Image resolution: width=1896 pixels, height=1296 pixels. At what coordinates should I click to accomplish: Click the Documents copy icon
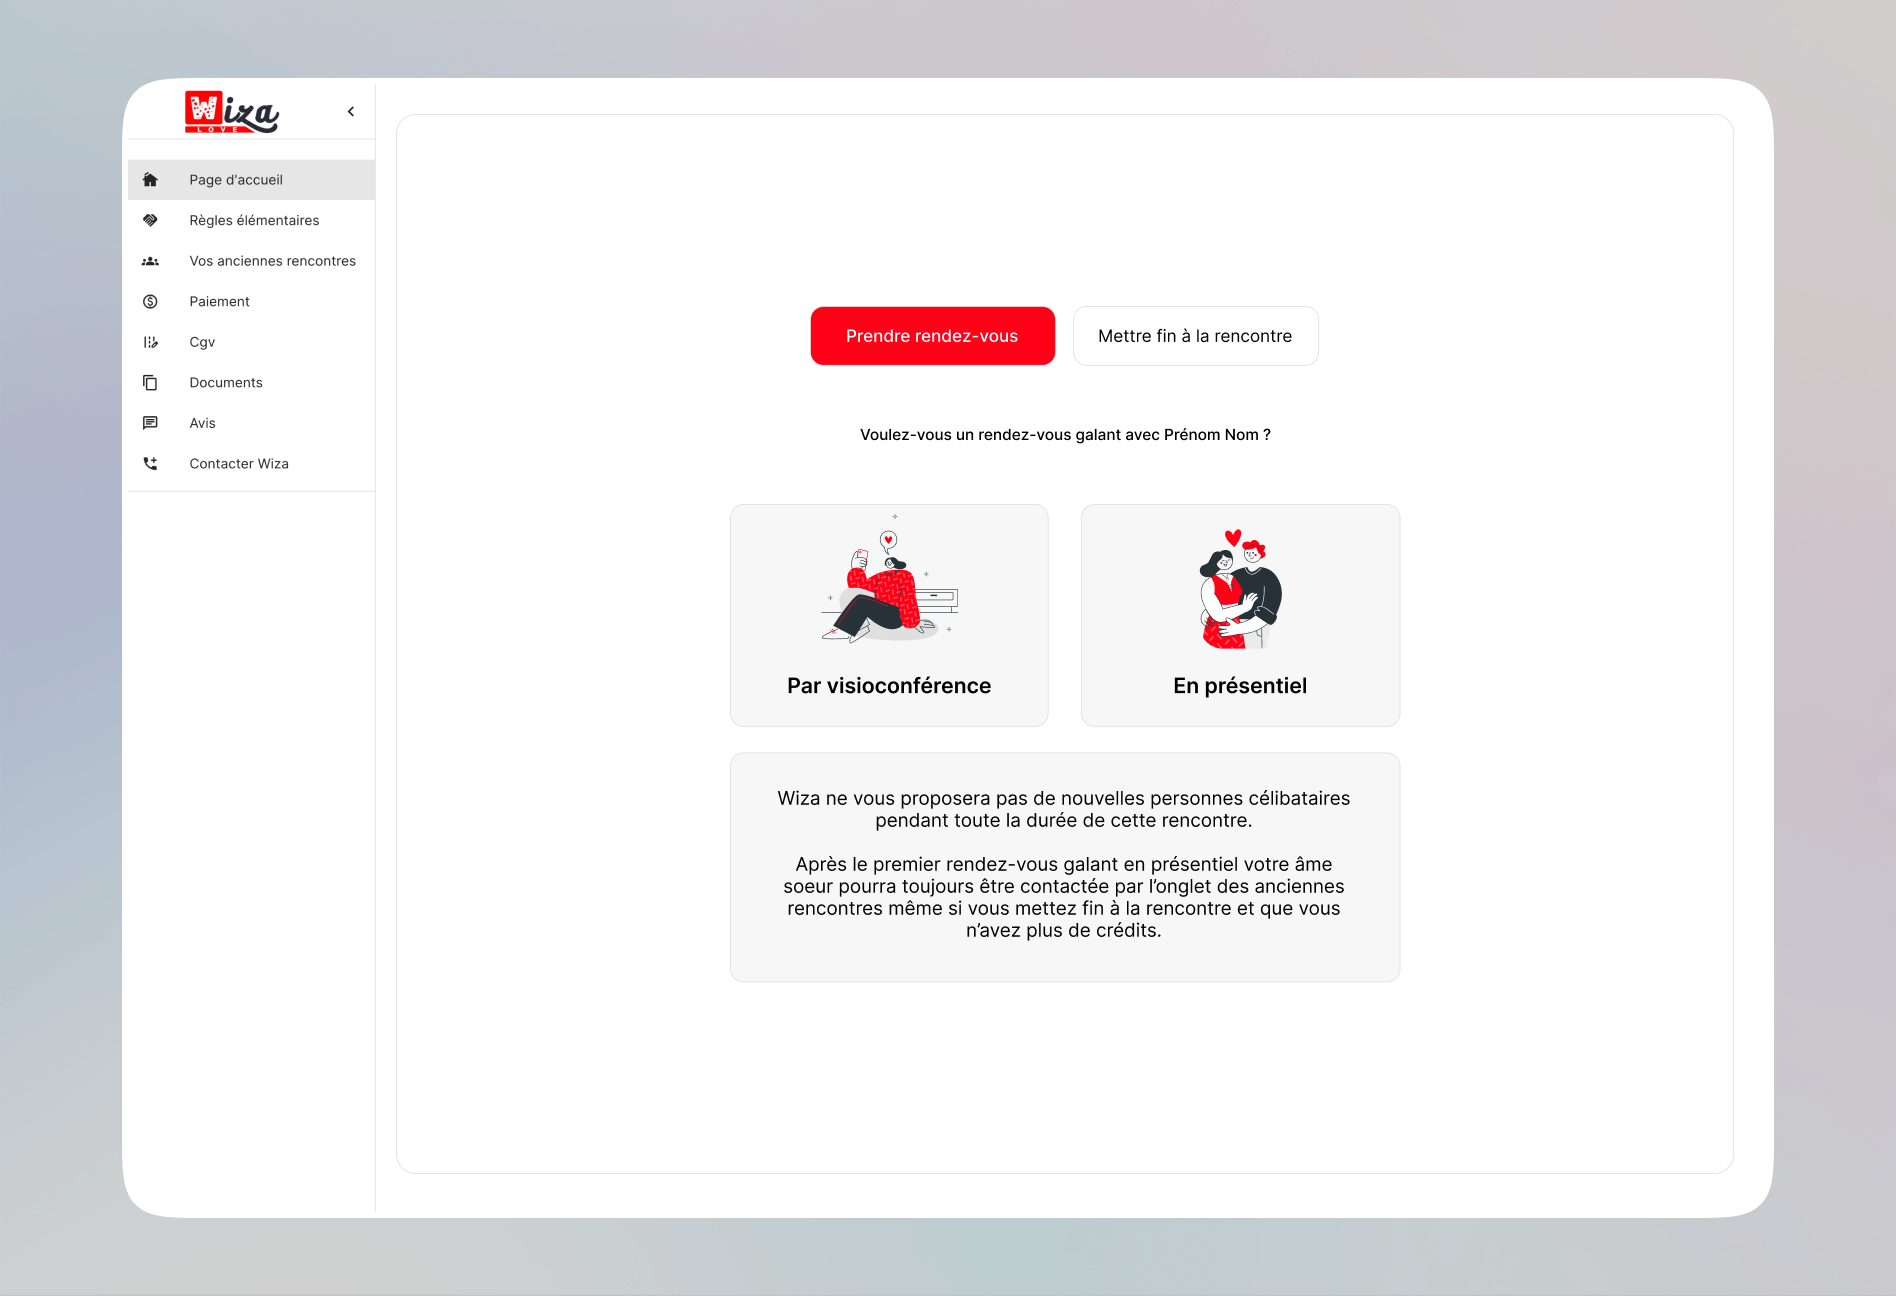150,383
